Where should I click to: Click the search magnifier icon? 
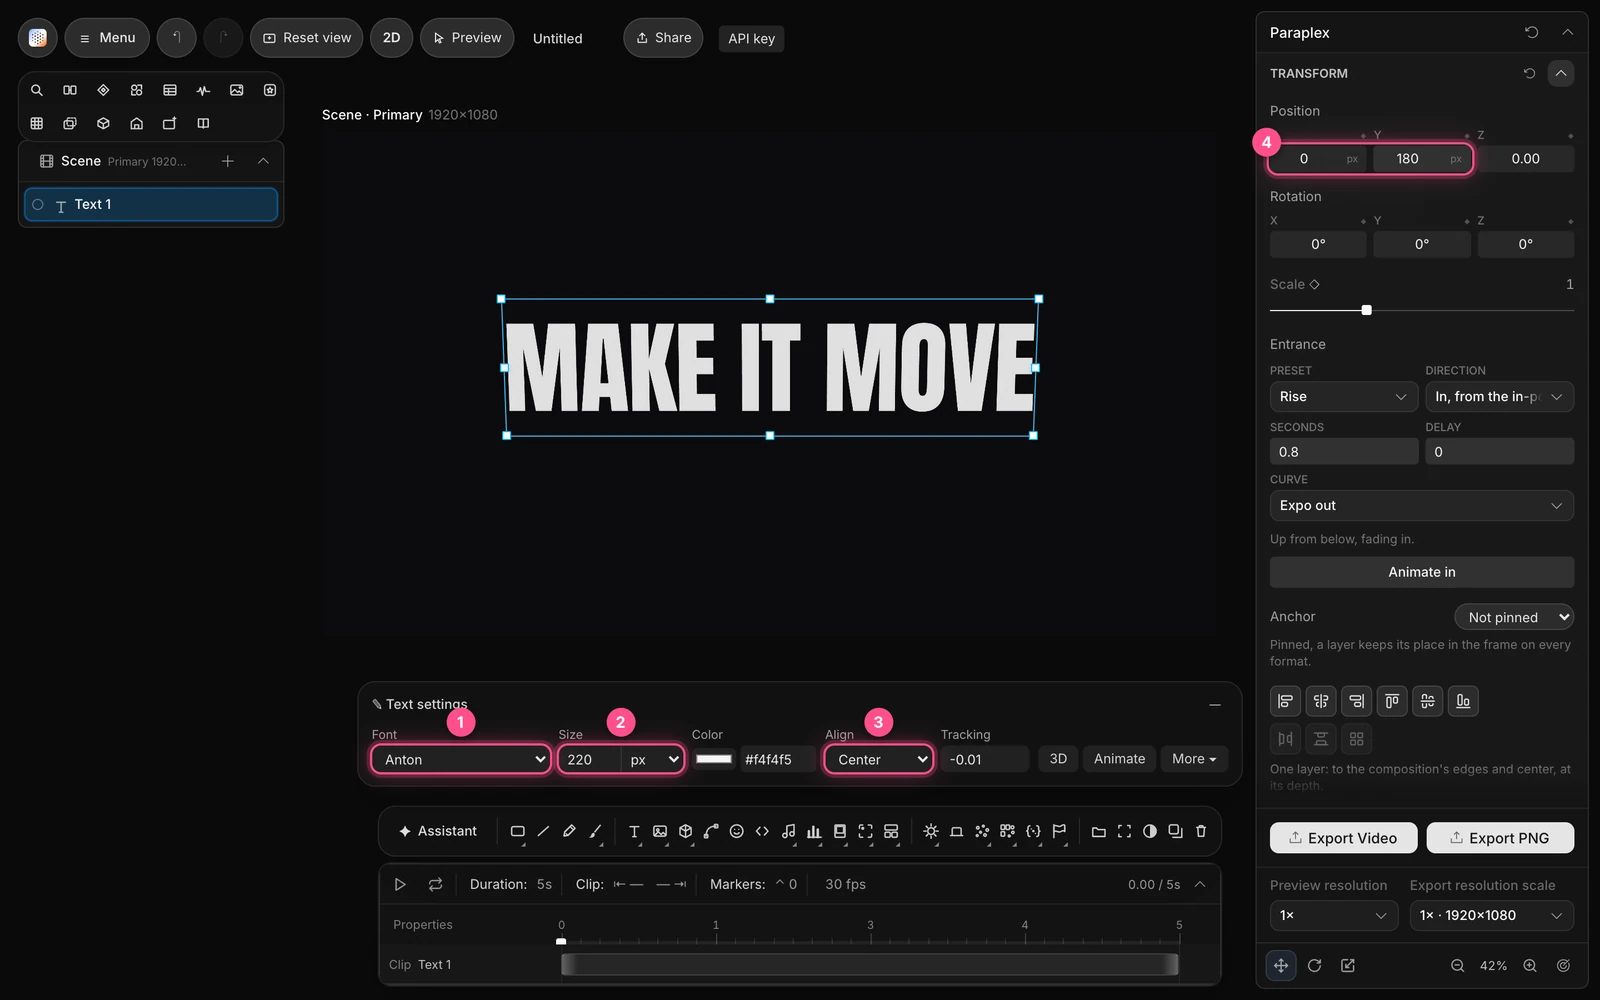click(x=37, y=90)
